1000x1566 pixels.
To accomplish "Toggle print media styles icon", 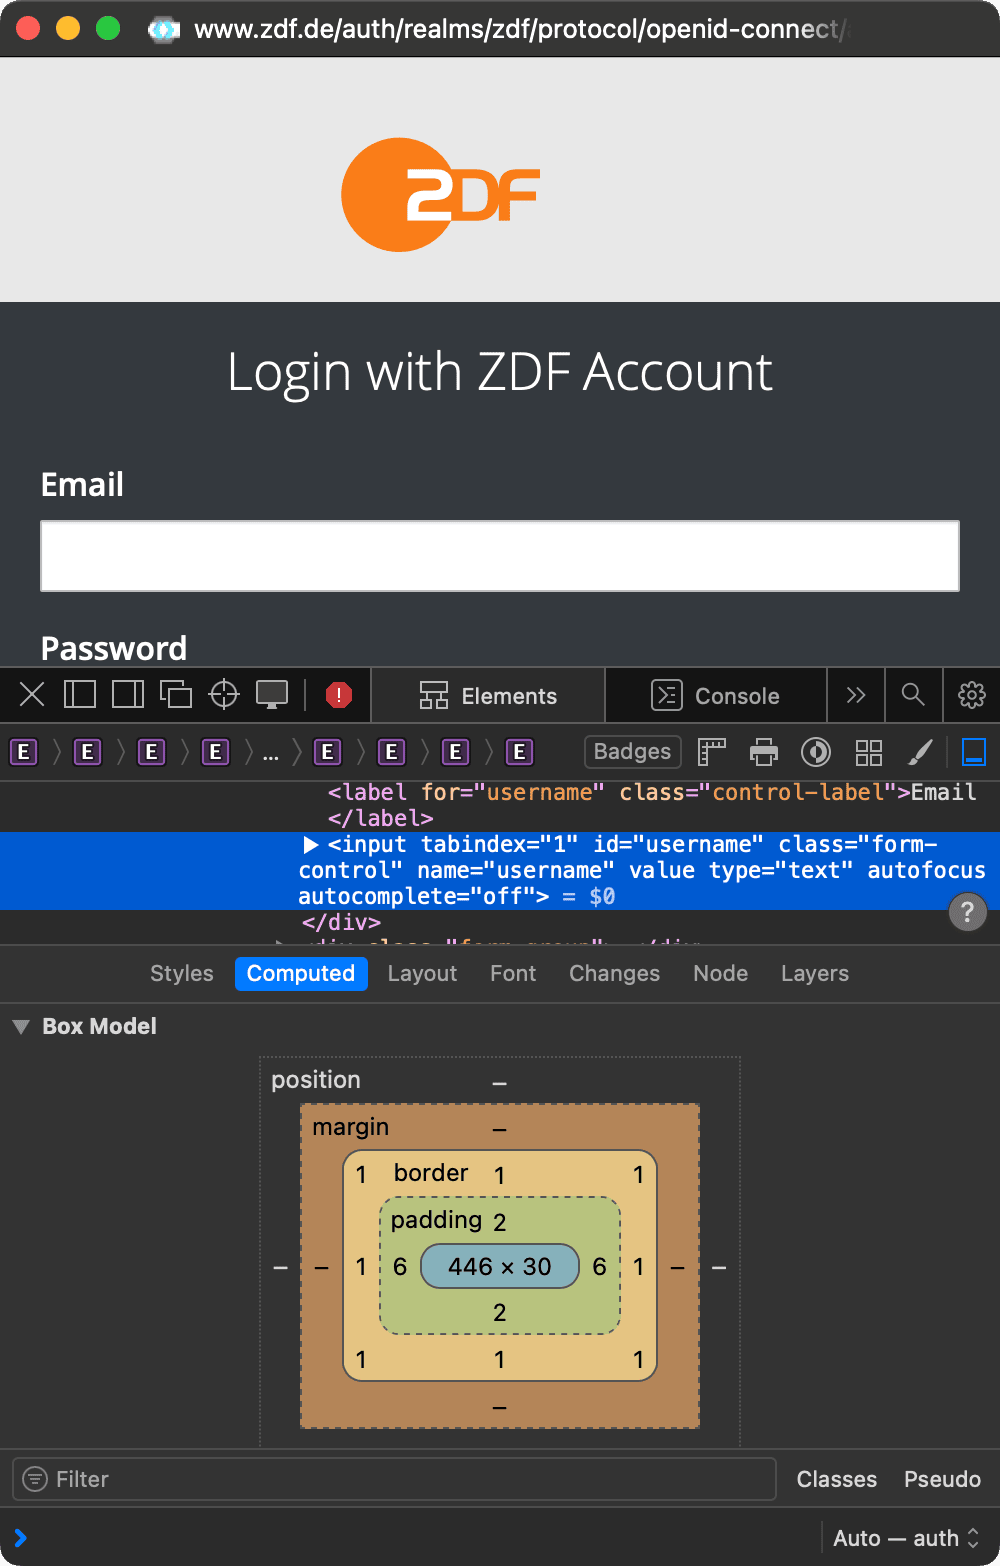I will click(764, 752).
